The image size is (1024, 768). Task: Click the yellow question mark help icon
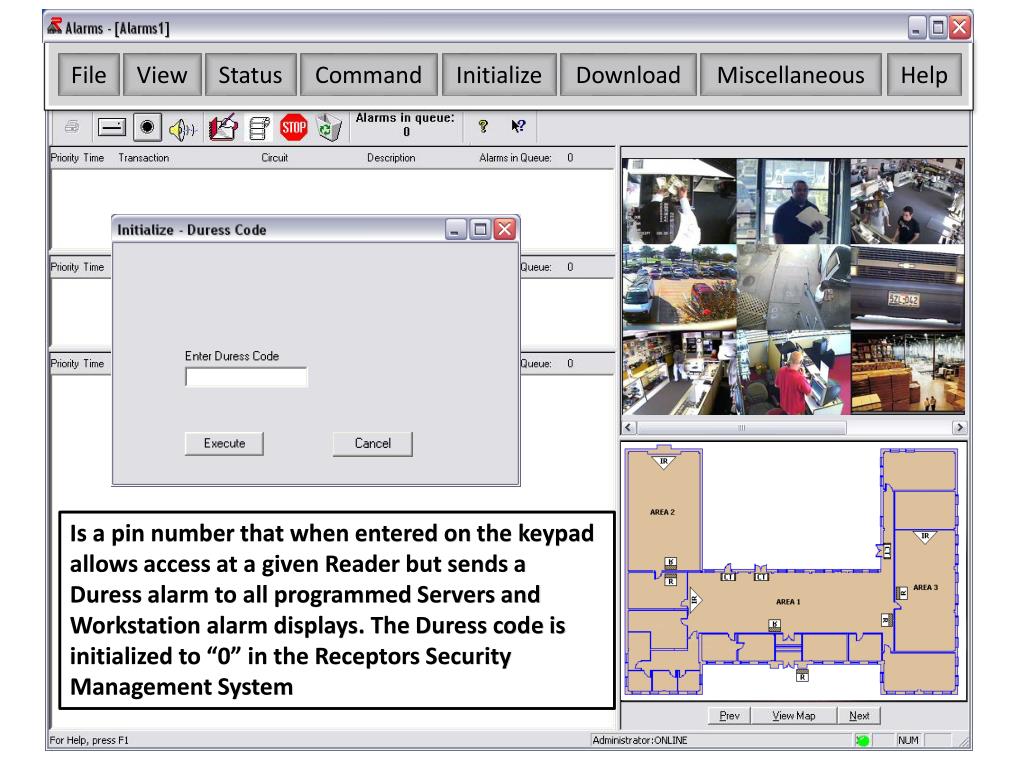point(483,126)
